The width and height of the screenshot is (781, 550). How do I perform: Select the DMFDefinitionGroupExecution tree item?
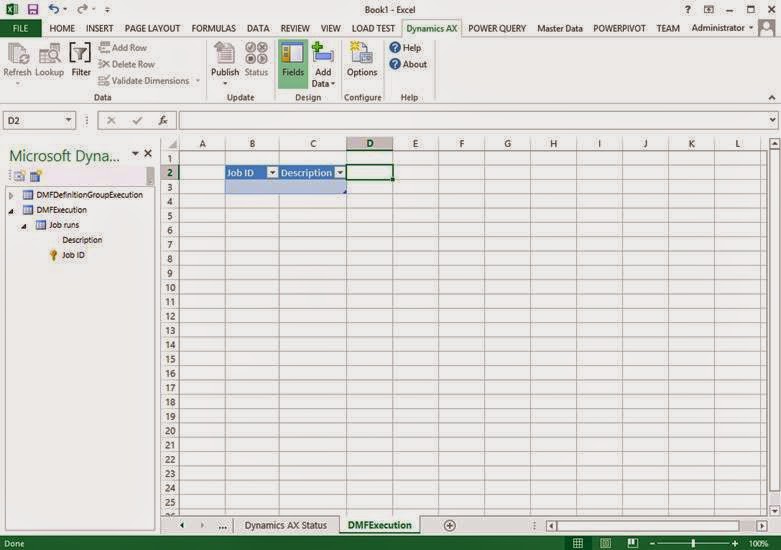89,195
